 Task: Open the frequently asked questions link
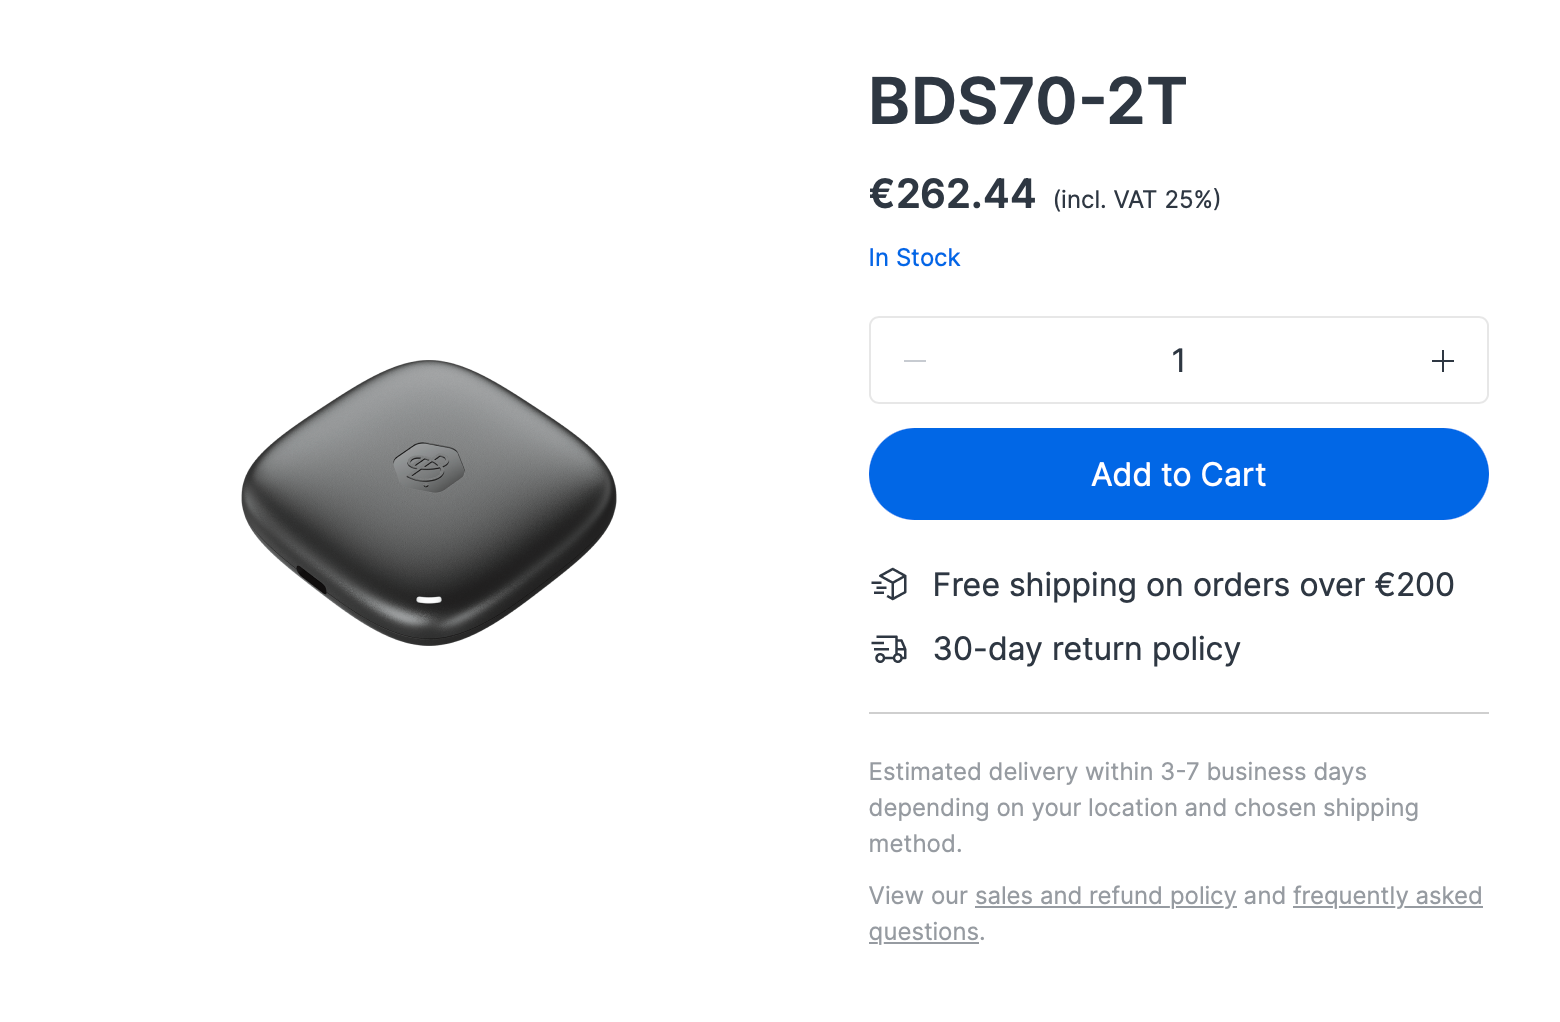(x=1387, y=896)
